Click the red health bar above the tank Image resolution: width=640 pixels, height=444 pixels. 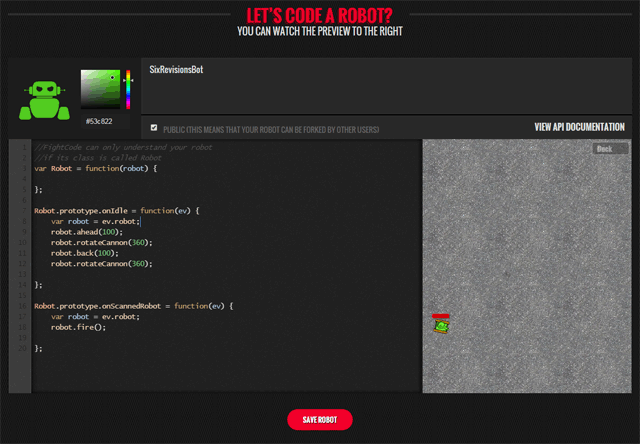[x=441, y=315]
